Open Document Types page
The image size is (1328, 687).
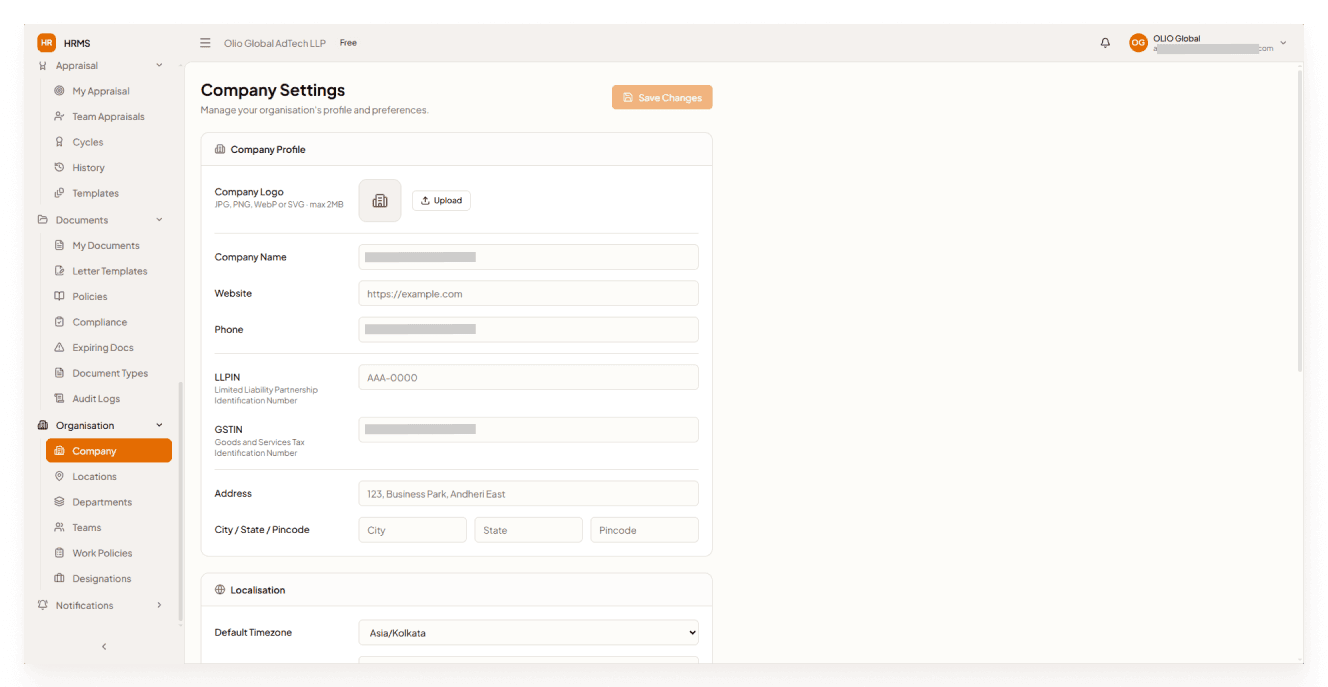(x=109, y=373)
